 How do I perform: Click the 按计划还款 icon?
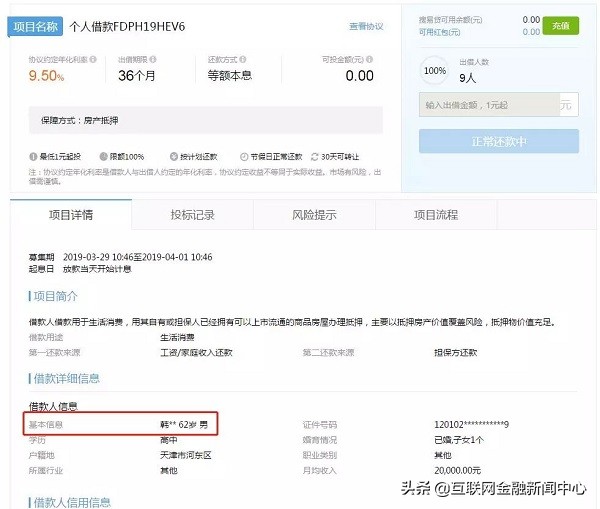coord(174,157)
